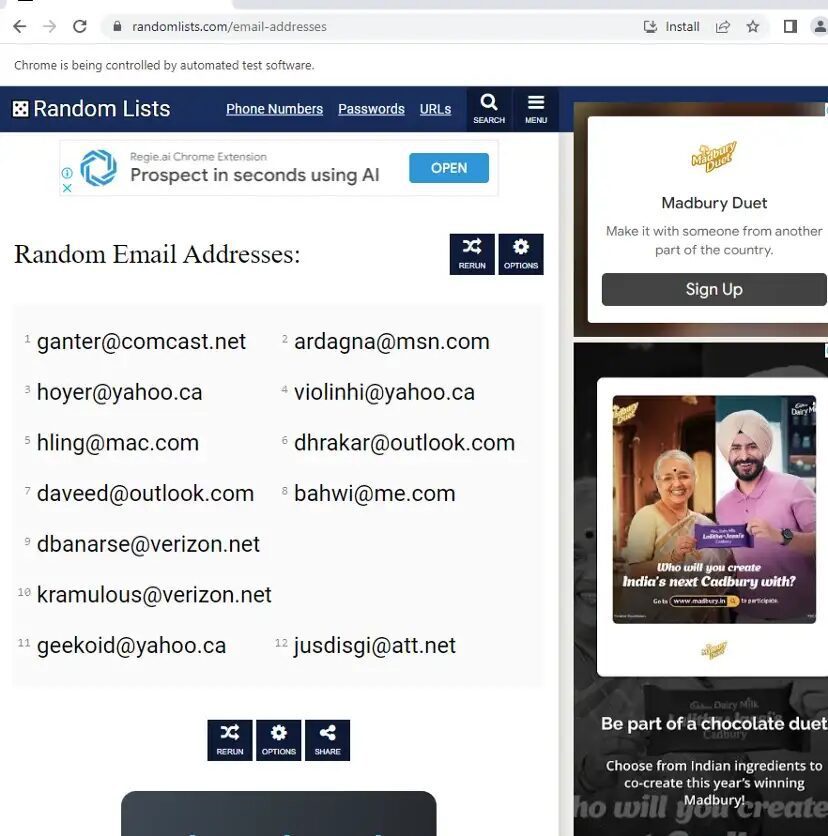Click the page reload icon
The width and height of the screenshot is (828, 836).
80,26
